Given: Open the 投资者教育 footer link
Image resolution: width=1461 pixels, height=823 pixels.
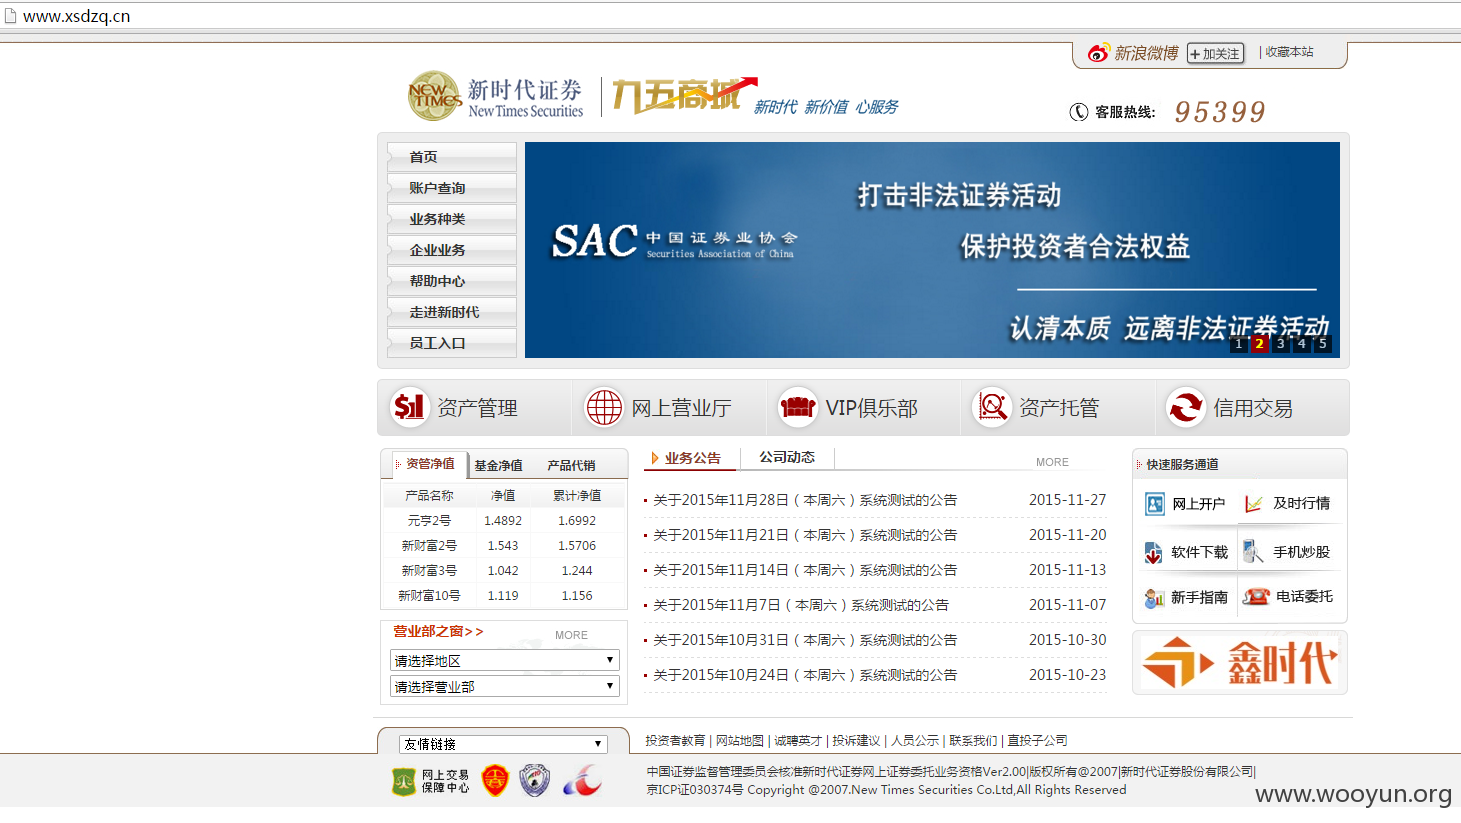Looking at the screenshot, I should [x=675, y=741].
